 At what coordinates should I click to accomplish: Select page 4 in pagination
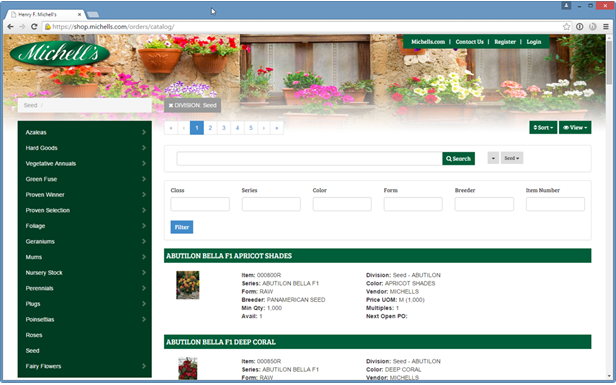[x=237, y=128]
